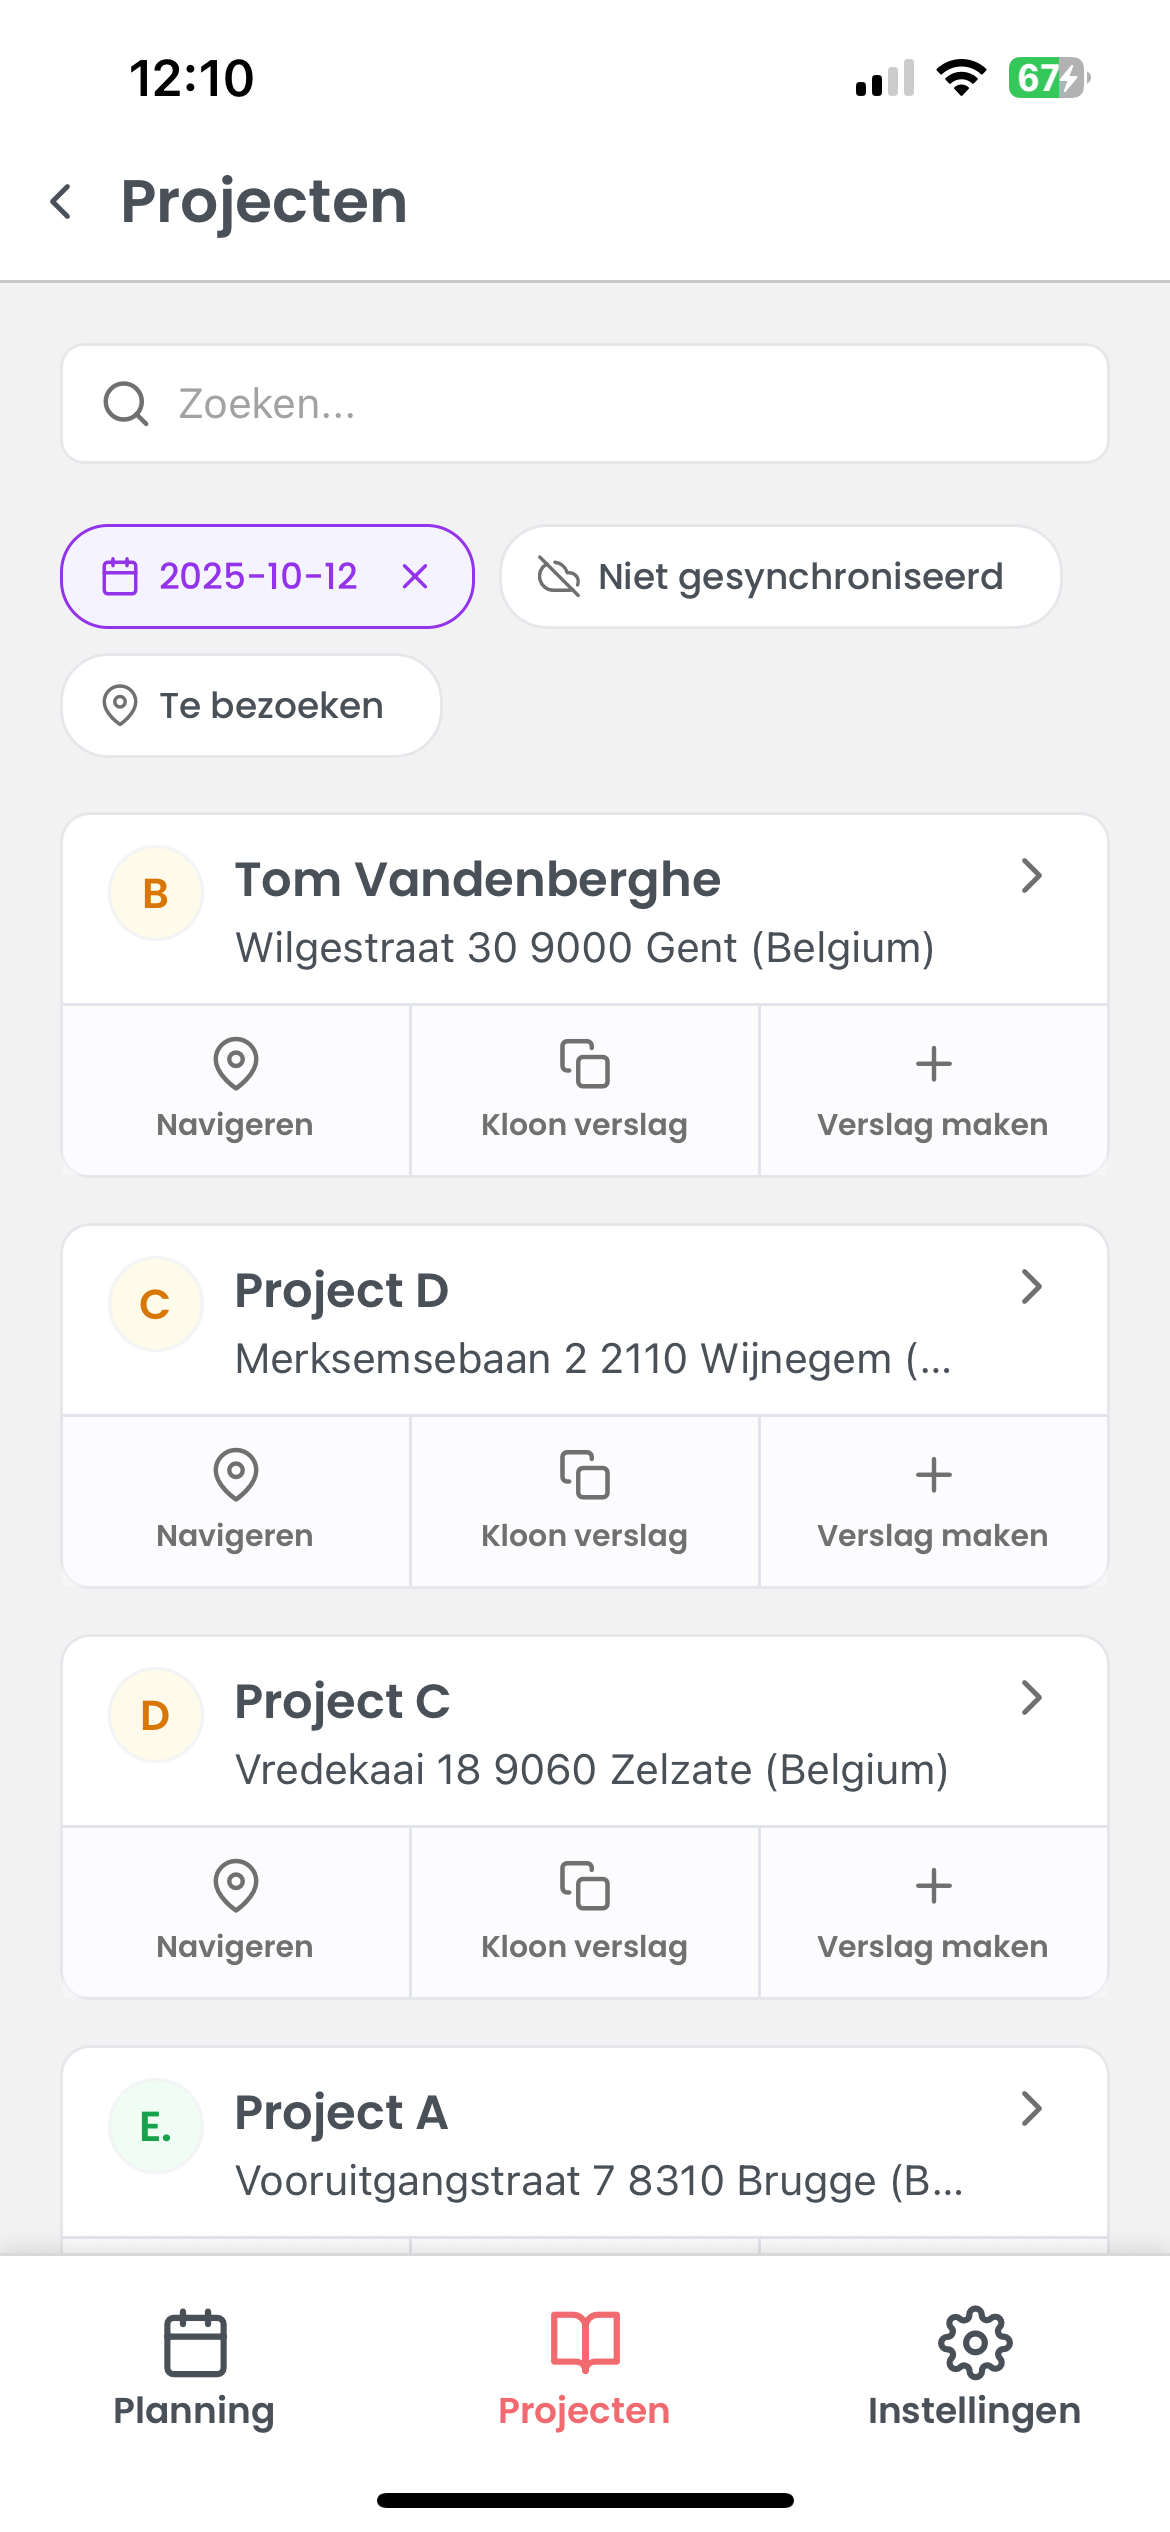Open Project D details via right chevron
Screen dimensions: 1170x2532
click(x=1032, y=1287)
